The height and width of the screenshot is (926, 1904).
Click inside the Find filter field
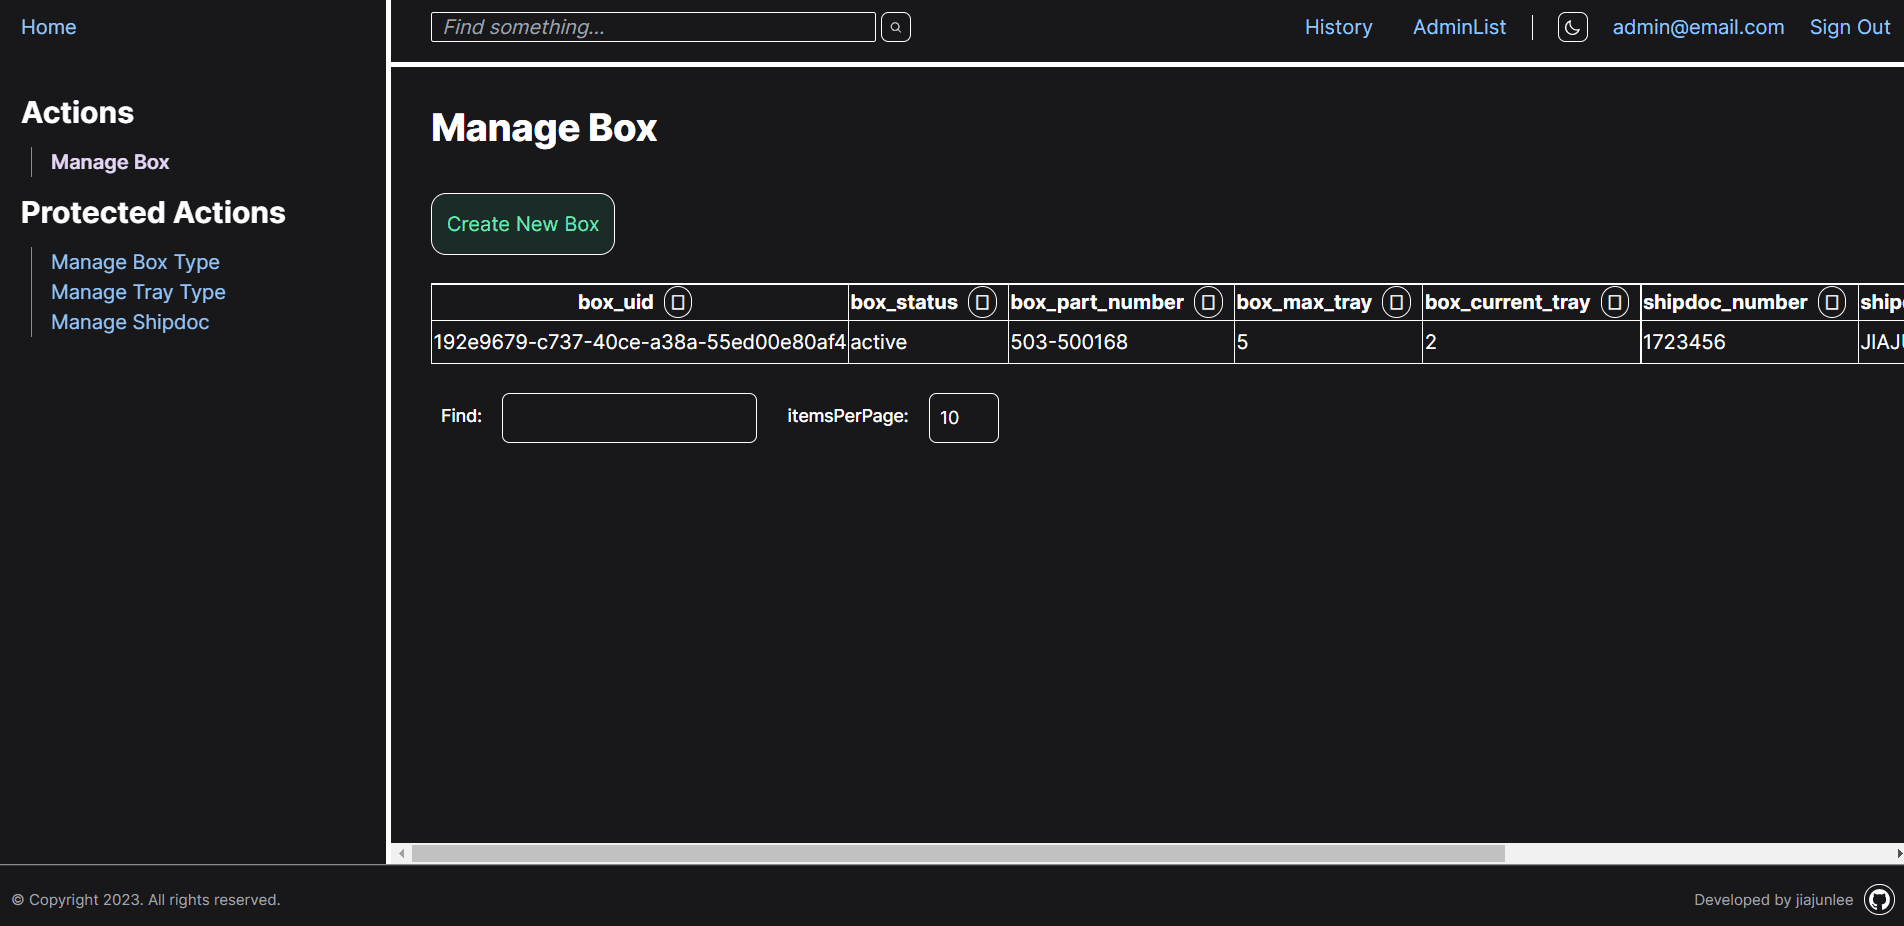click(628, 417)
